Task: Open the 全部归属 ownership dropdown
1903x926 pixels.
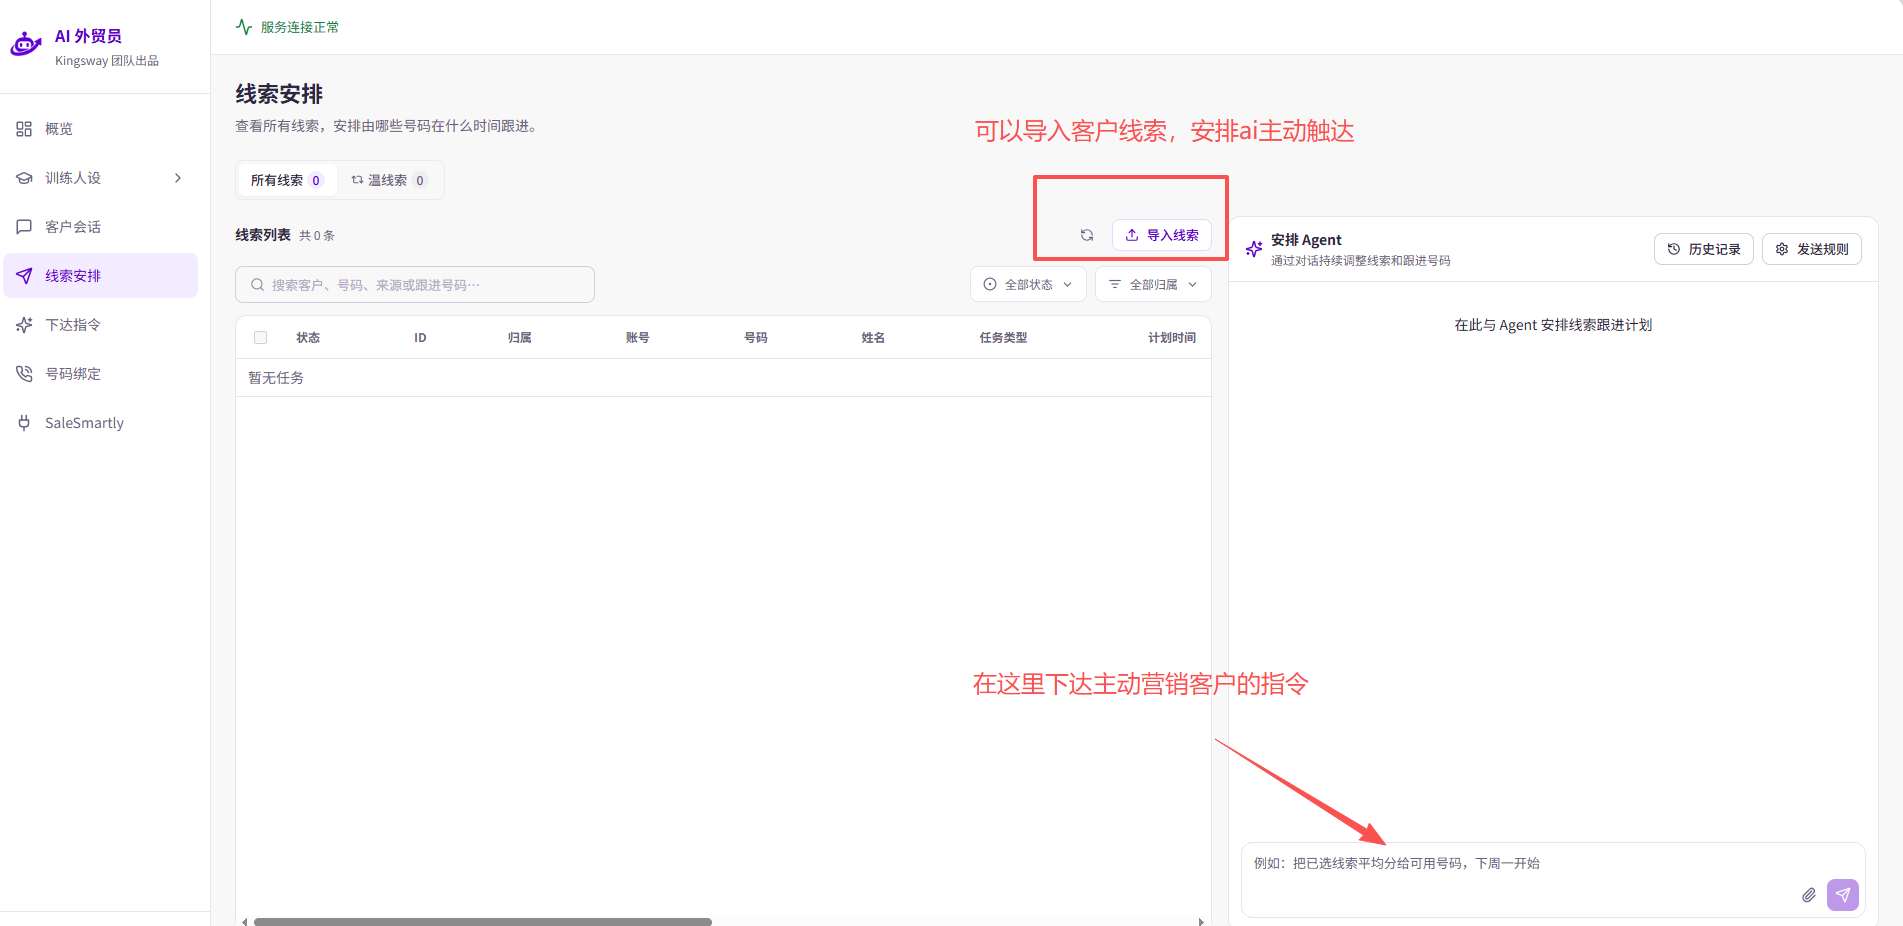Action: pos(1153,285)
